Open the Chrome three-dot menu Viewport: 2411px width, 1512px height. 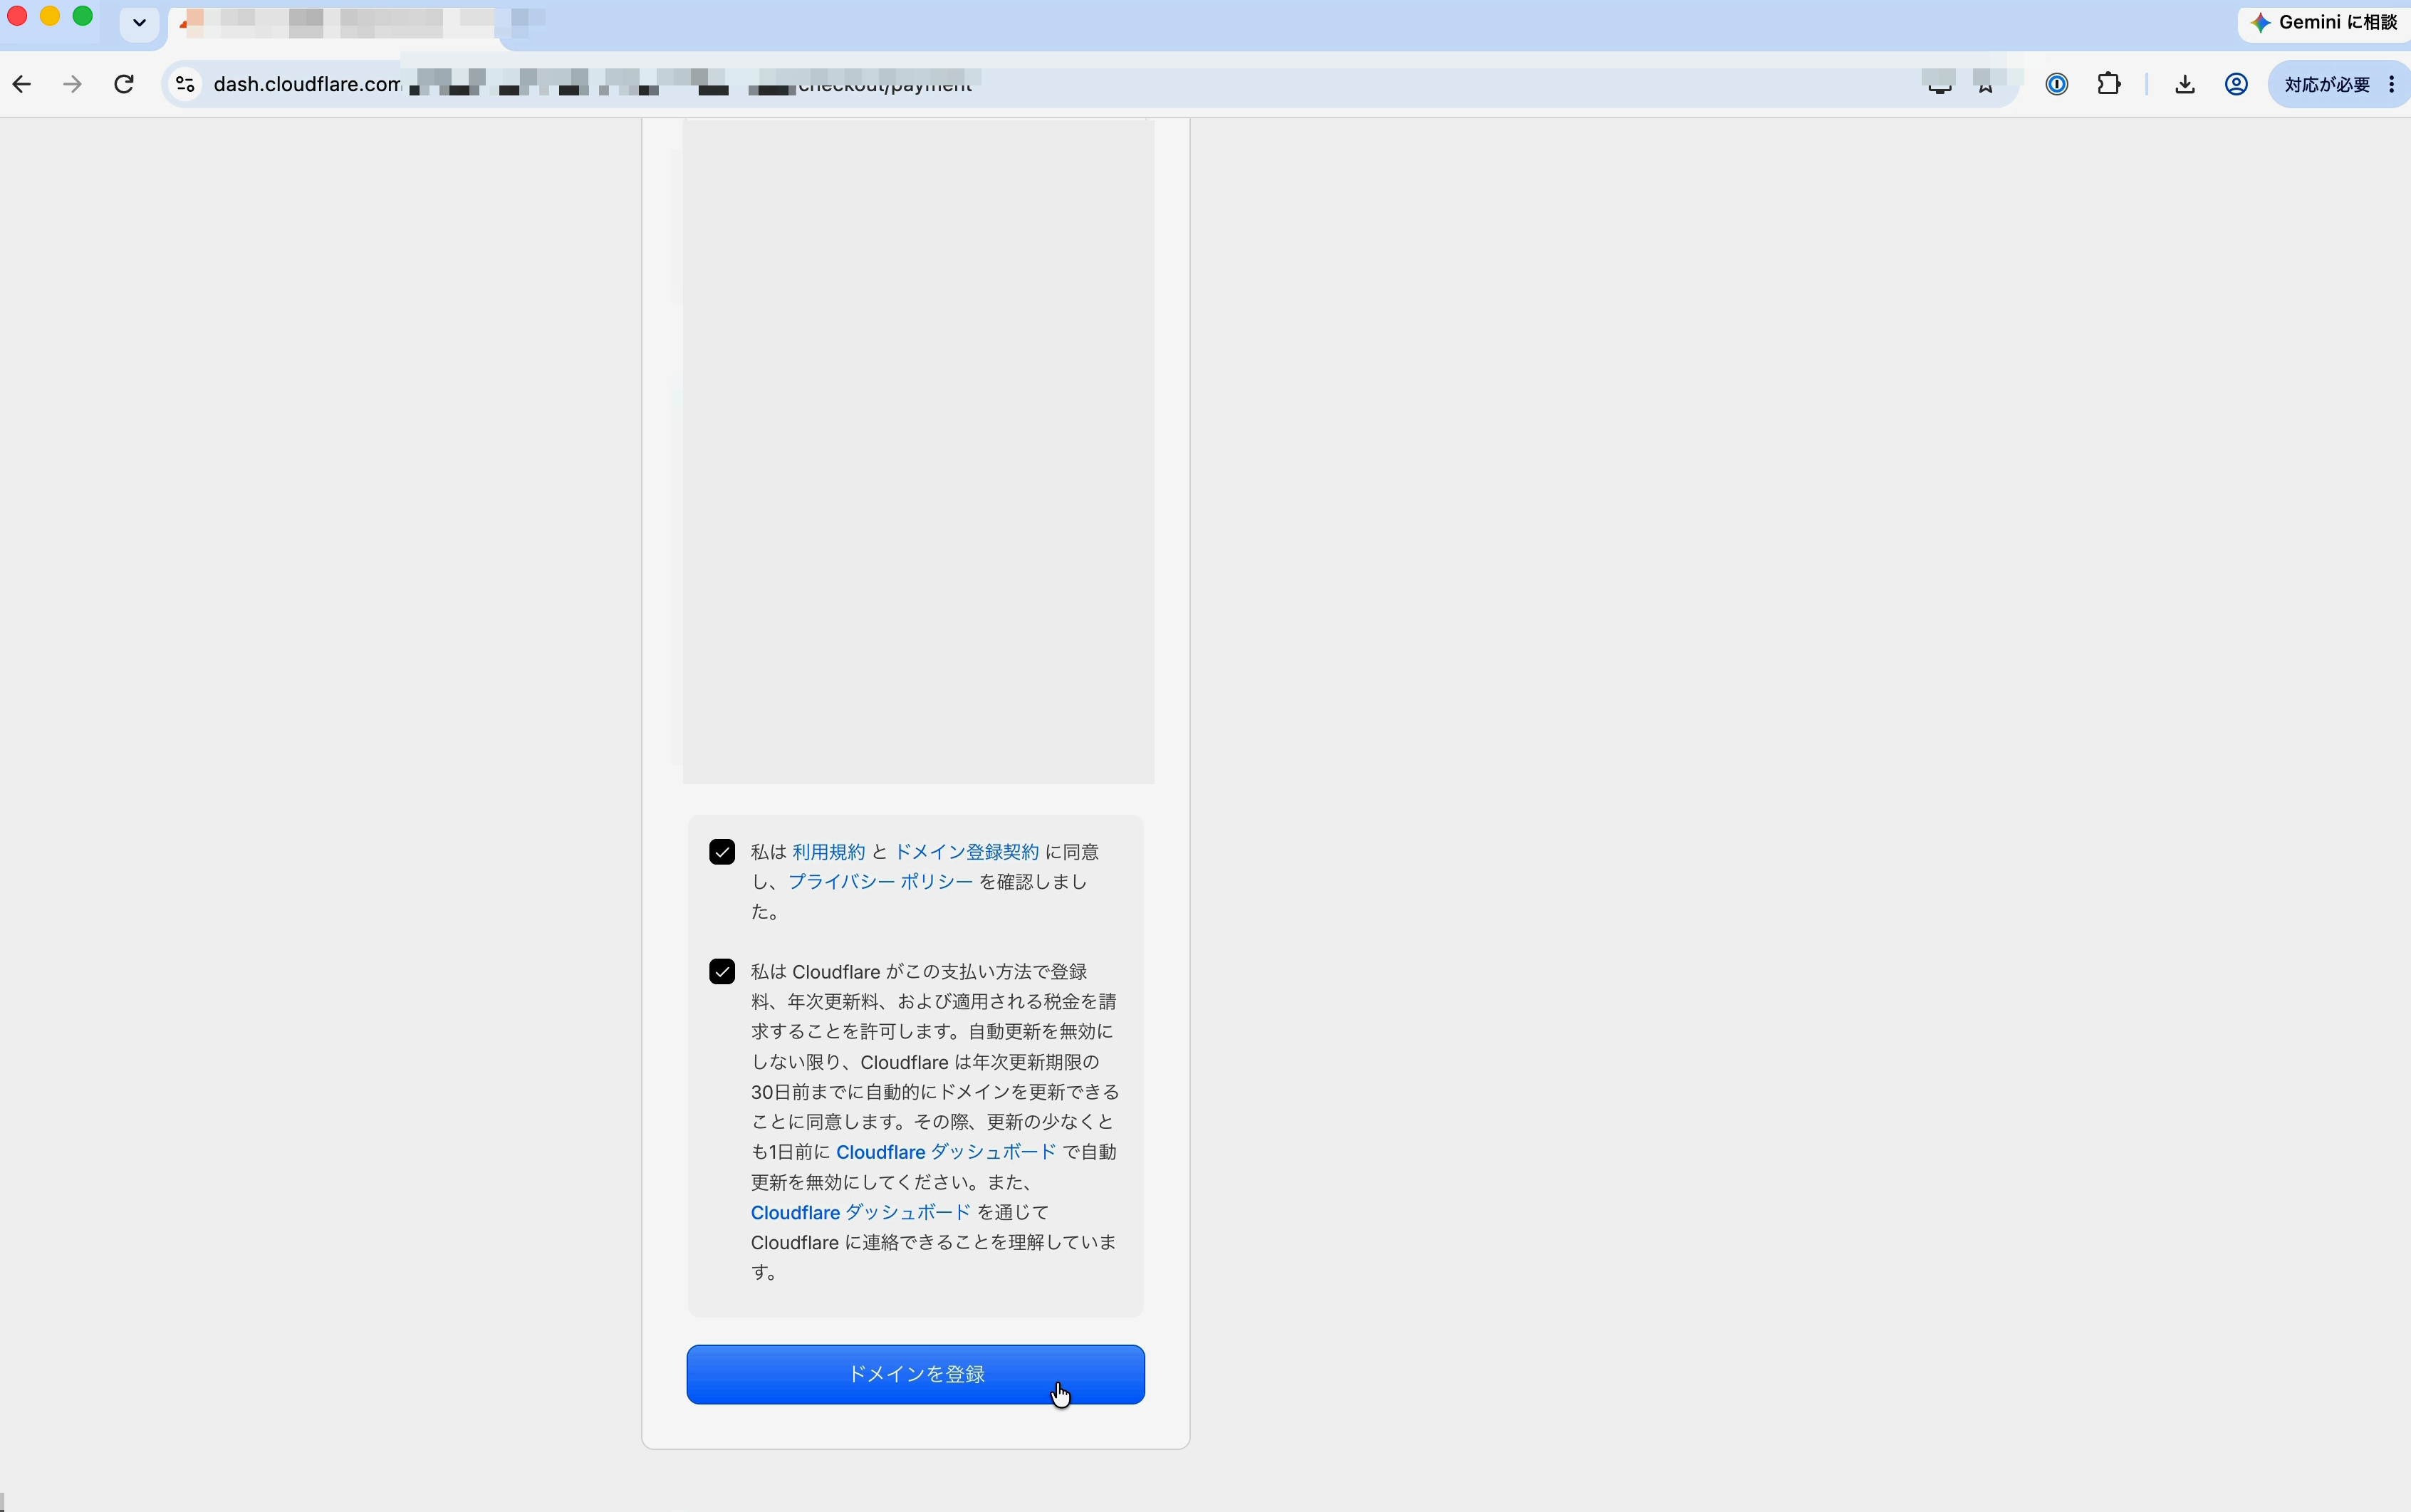2391,84
